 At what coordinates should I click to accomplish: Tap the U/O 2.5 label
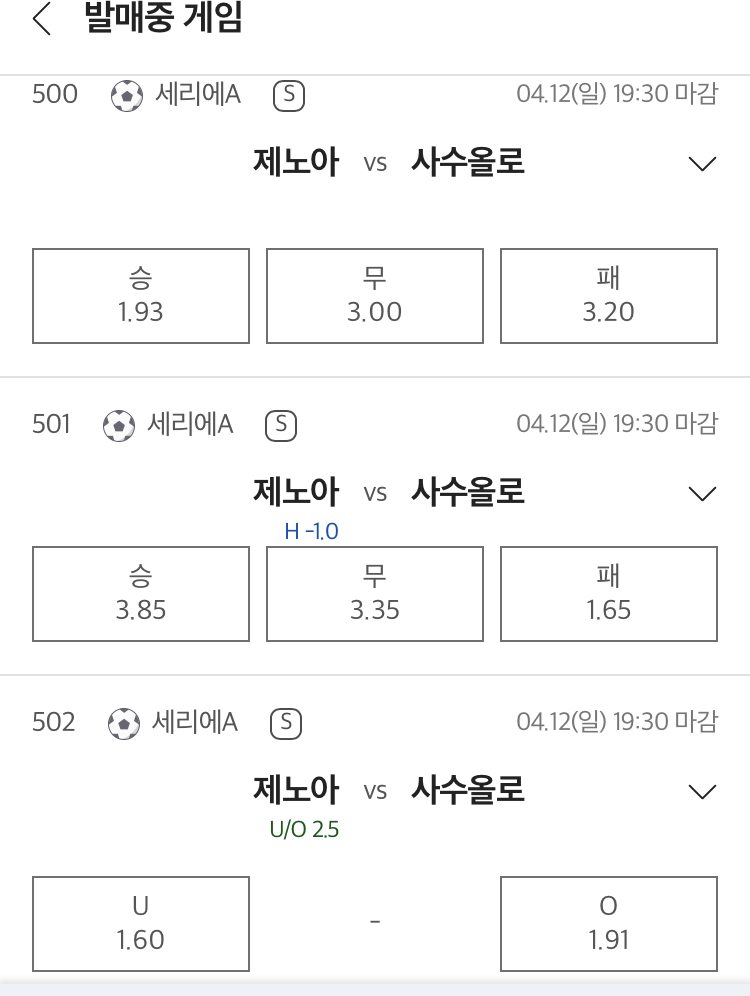click(304, 830)
